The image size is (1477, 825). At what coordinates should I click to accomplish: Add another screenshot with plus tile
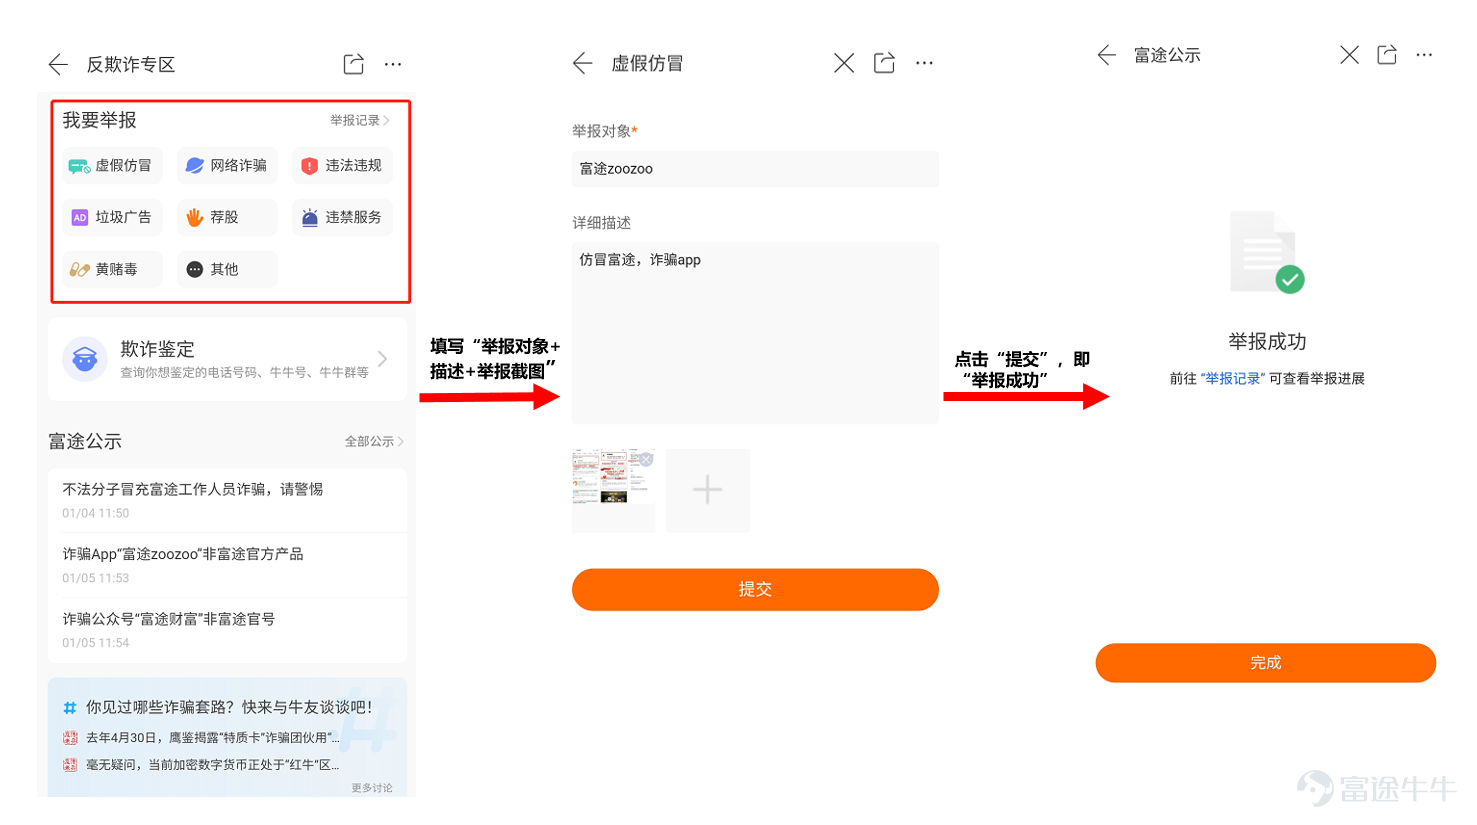pyautogui.click(x=708, y=490)
